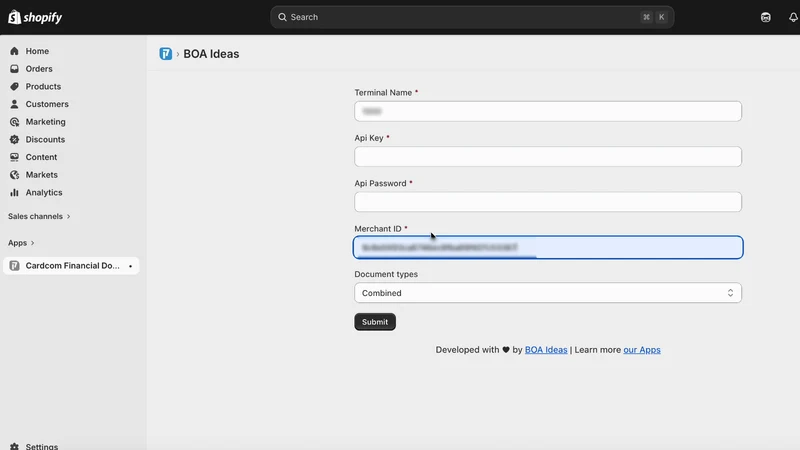Viewport: 800px width, 450px height.
Task: Open Document types Combined dropdown
Action: [x=548, y=293]
